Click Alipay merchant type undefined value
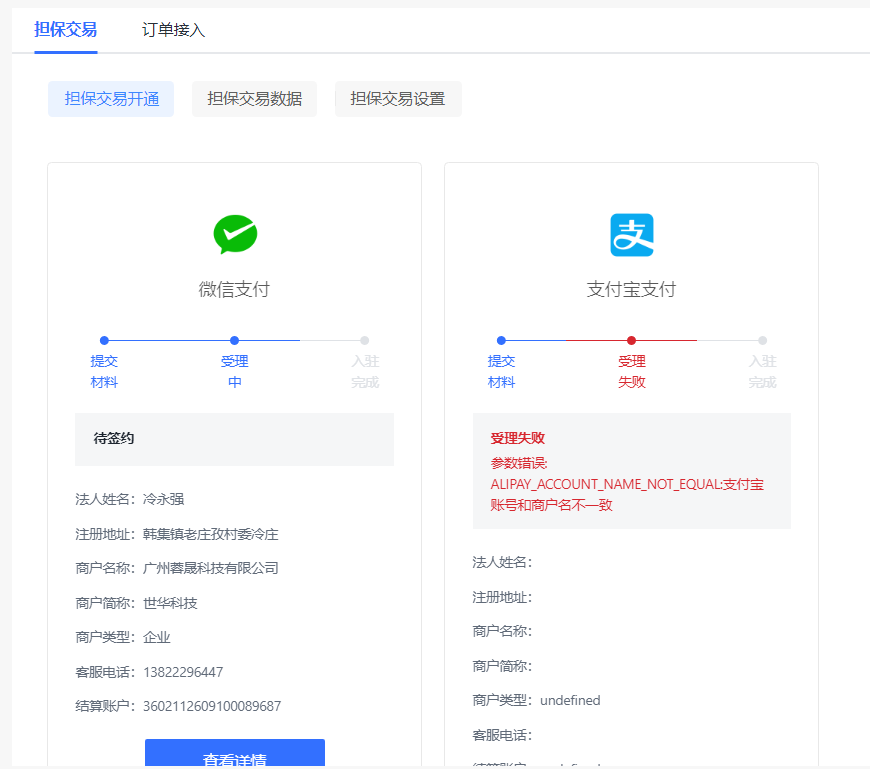870x769 pixels. tap(570, 701)
